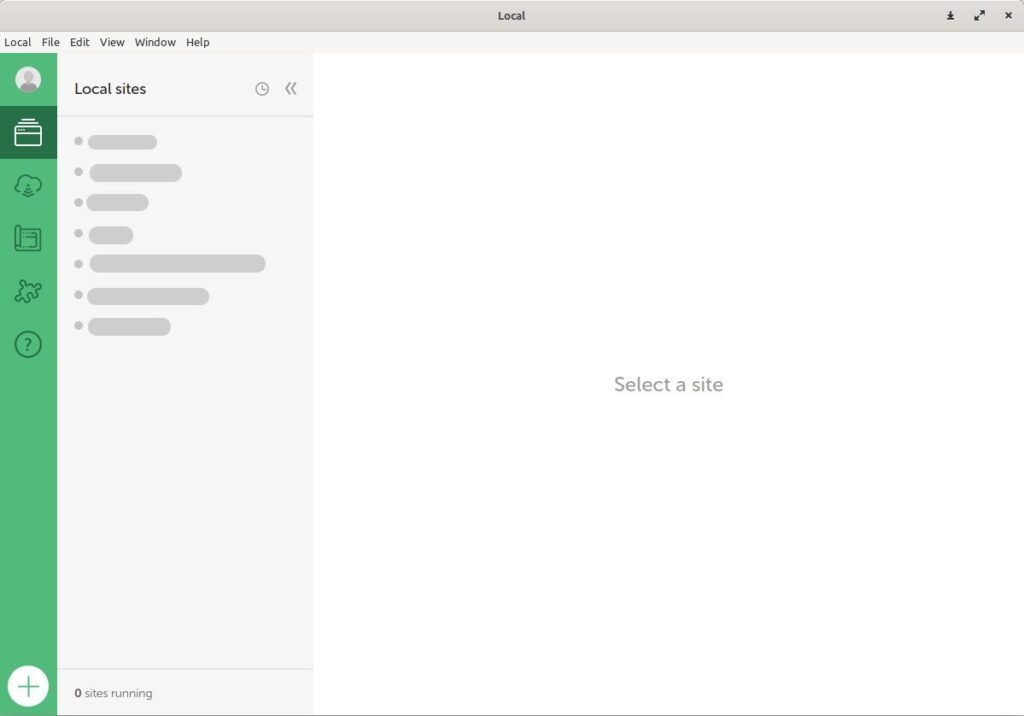1024x716 pixels.
Task: Click the window maximize arrows button
Action: pyautogui.click(x=979, y=15)
